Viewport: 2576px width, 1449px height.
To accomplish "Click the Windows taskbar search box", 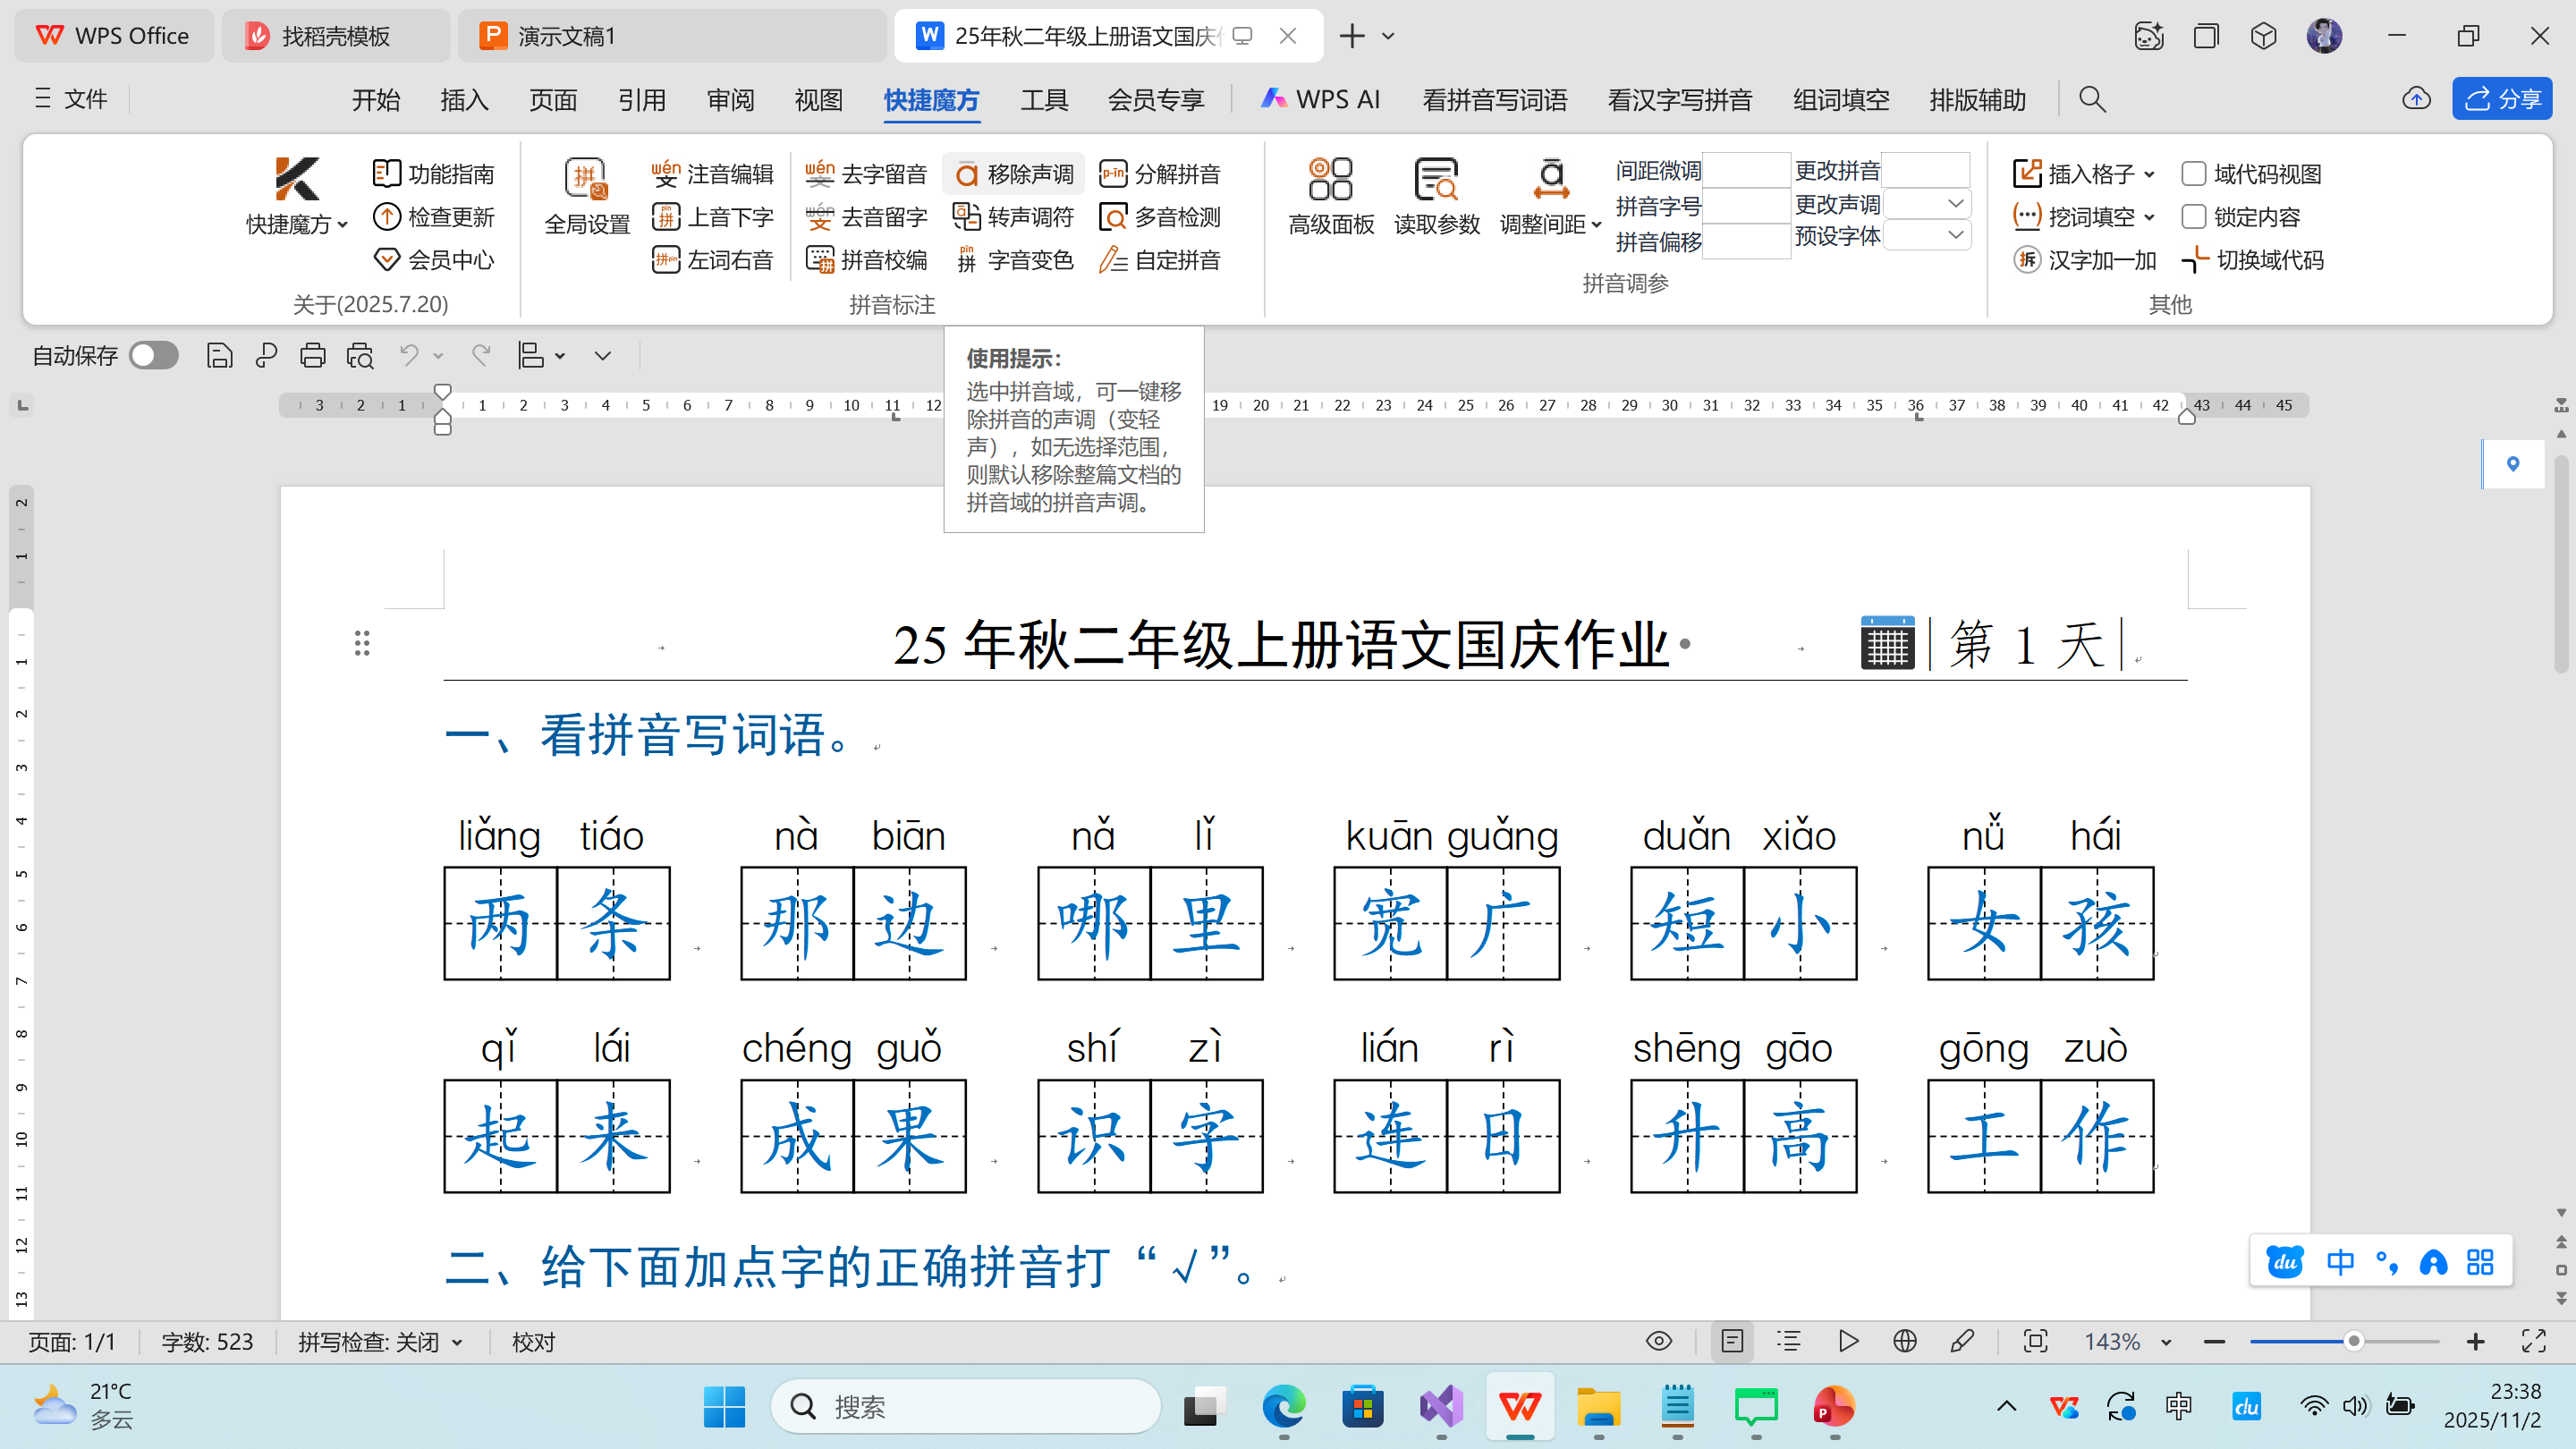I will point(965,1406).
